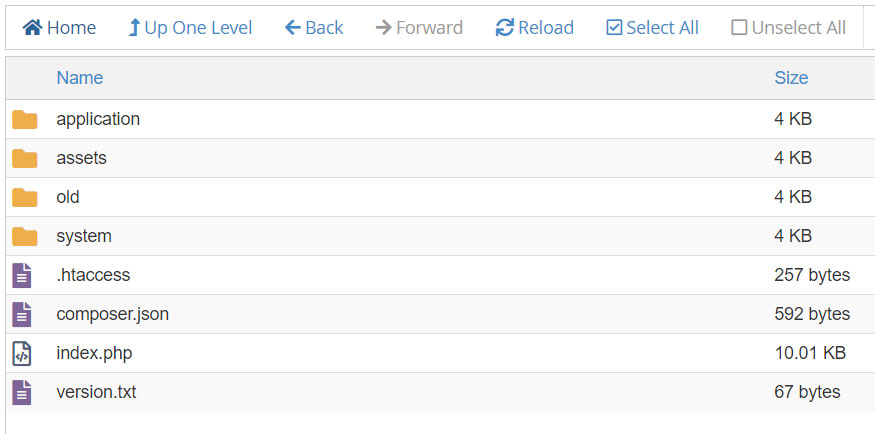Click the system folder icon
The width and height of the screenshot is (875, 434).
pyautogui.click(x=24, y=237)
